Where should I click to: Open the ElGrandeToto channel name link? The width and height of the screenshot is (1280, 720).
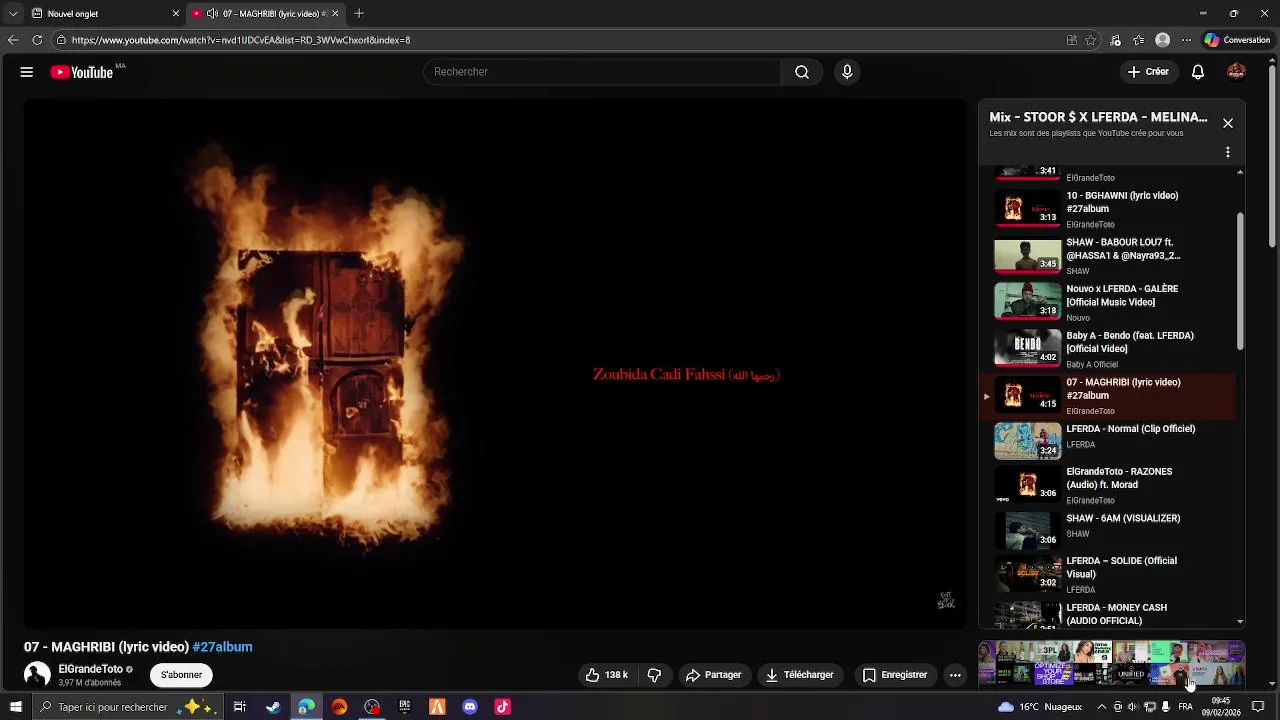point(90,669)
